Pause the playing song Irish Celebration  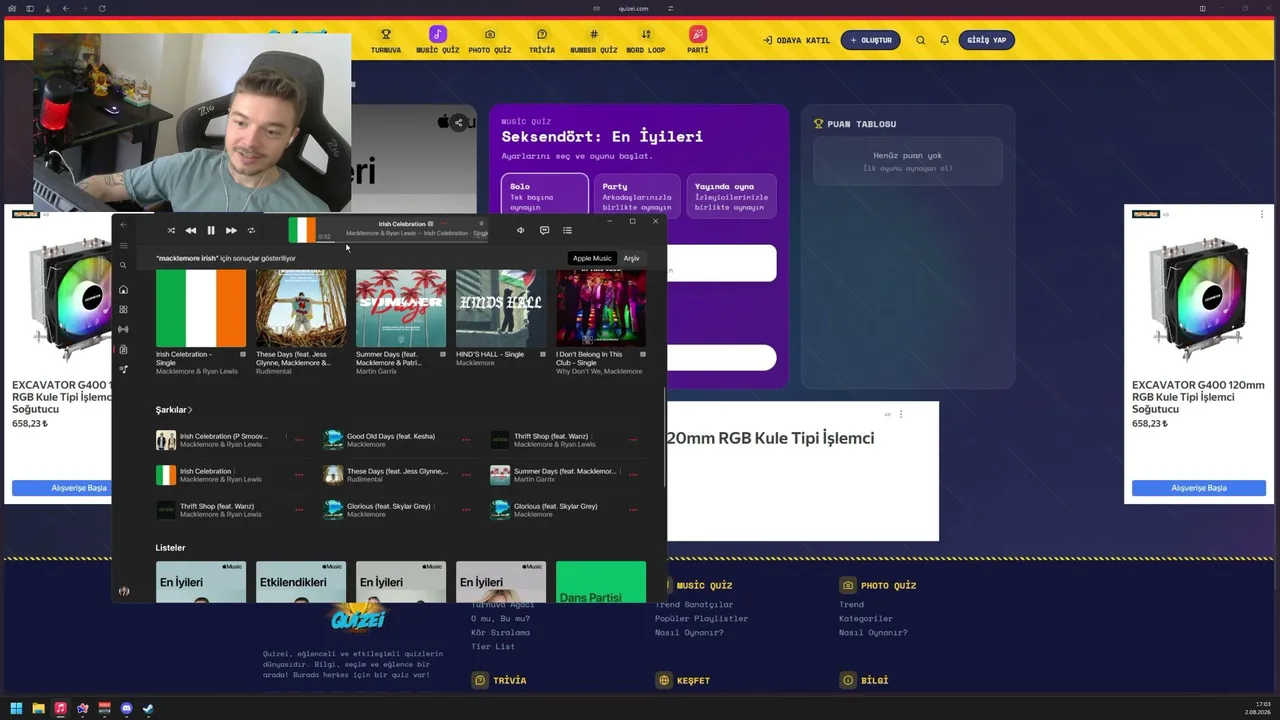point(211,231)
